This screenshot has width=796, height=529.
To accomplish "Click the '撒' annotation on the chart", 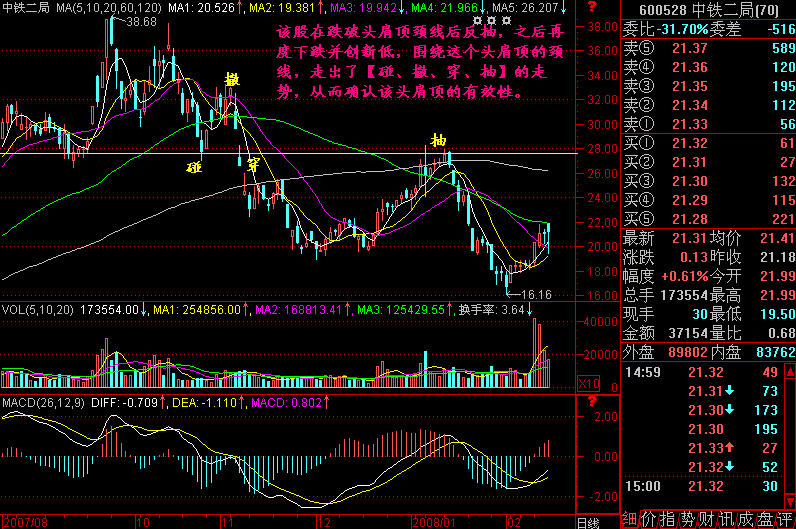I will [x=232, y=80].
